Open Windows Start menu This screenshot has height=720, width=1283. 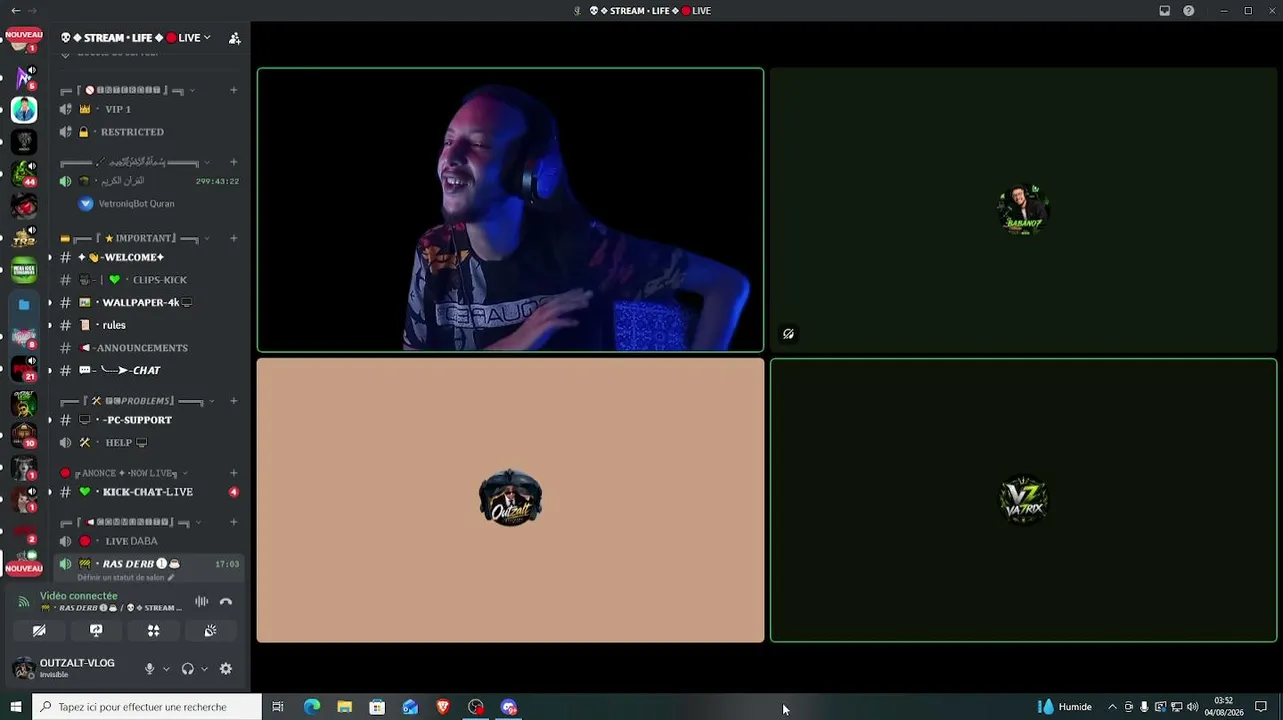15,707
